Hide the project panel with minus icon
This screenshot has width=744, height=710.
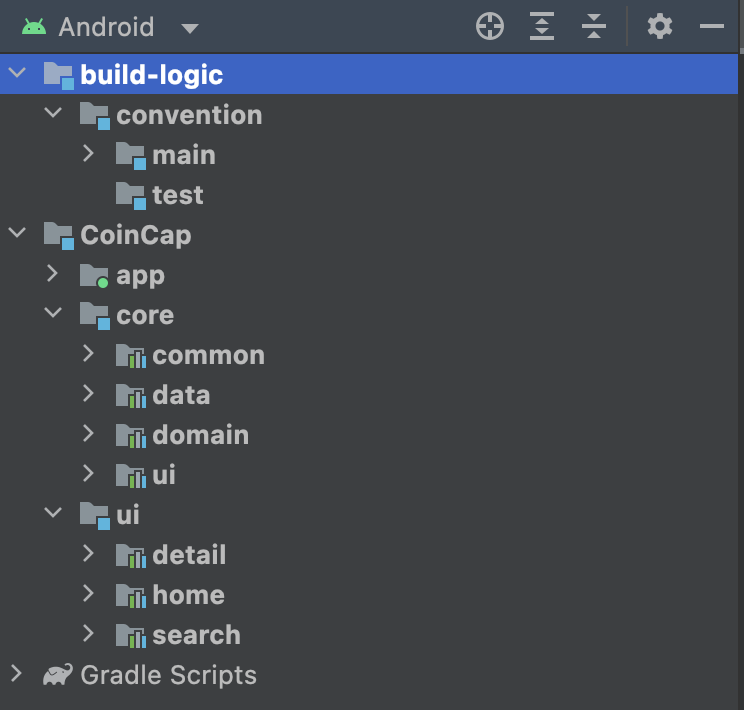click(x=712, y=26)
